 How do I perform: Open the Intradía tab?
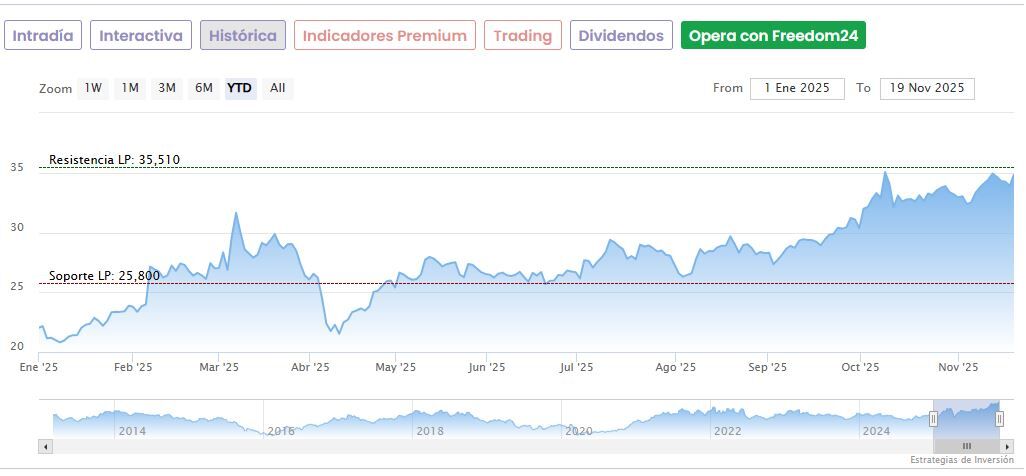click(43, 36)
